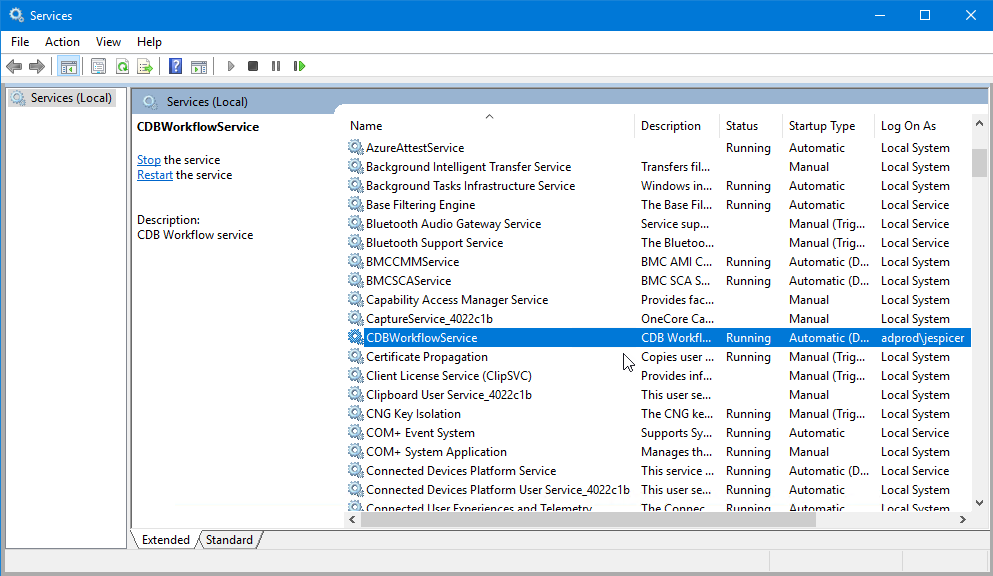
Task: Click the Export List toolbar icon
Action: click(145, 66)
